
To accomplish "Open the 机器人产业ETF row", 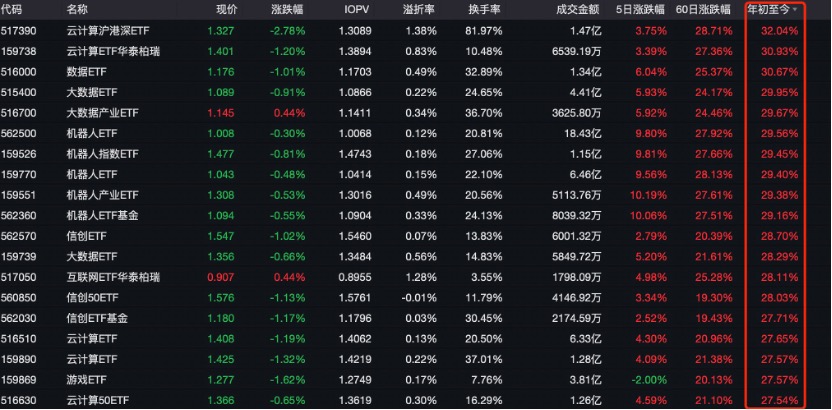I will point(416,195).
